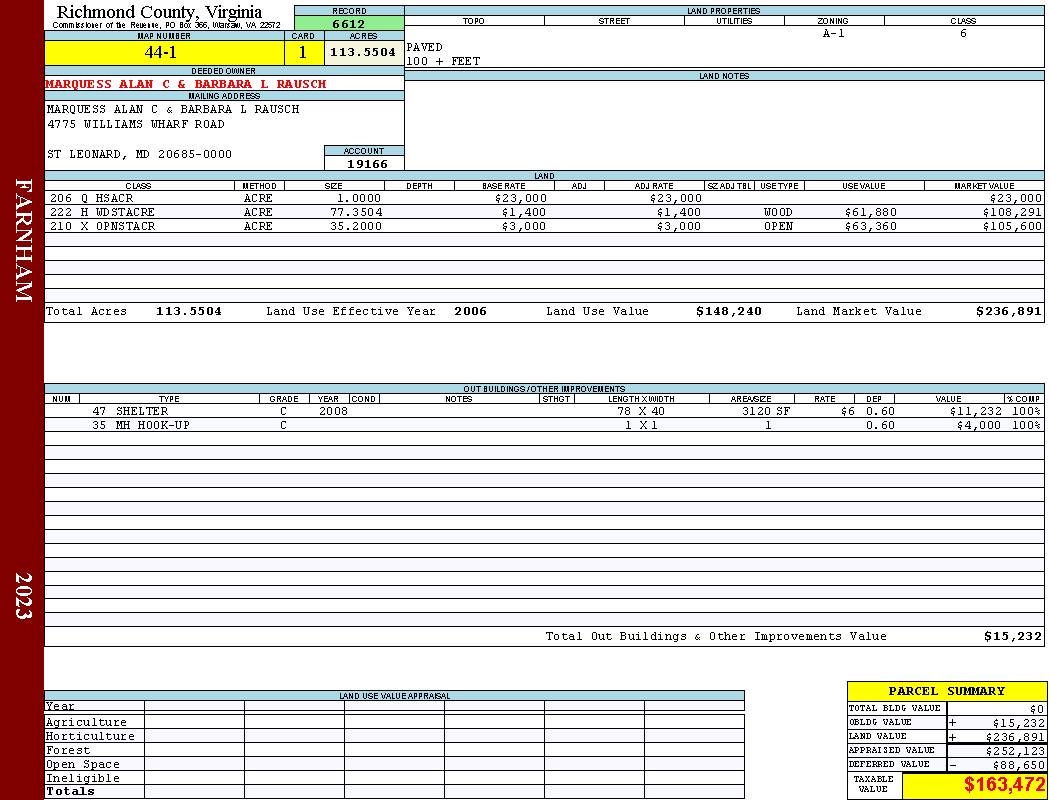Image resolution: width=1050 pixels, height=800 pixels.
Task: Click the Land Use Value $148,240
Action: pyautogui.click(x=729, y=311)
